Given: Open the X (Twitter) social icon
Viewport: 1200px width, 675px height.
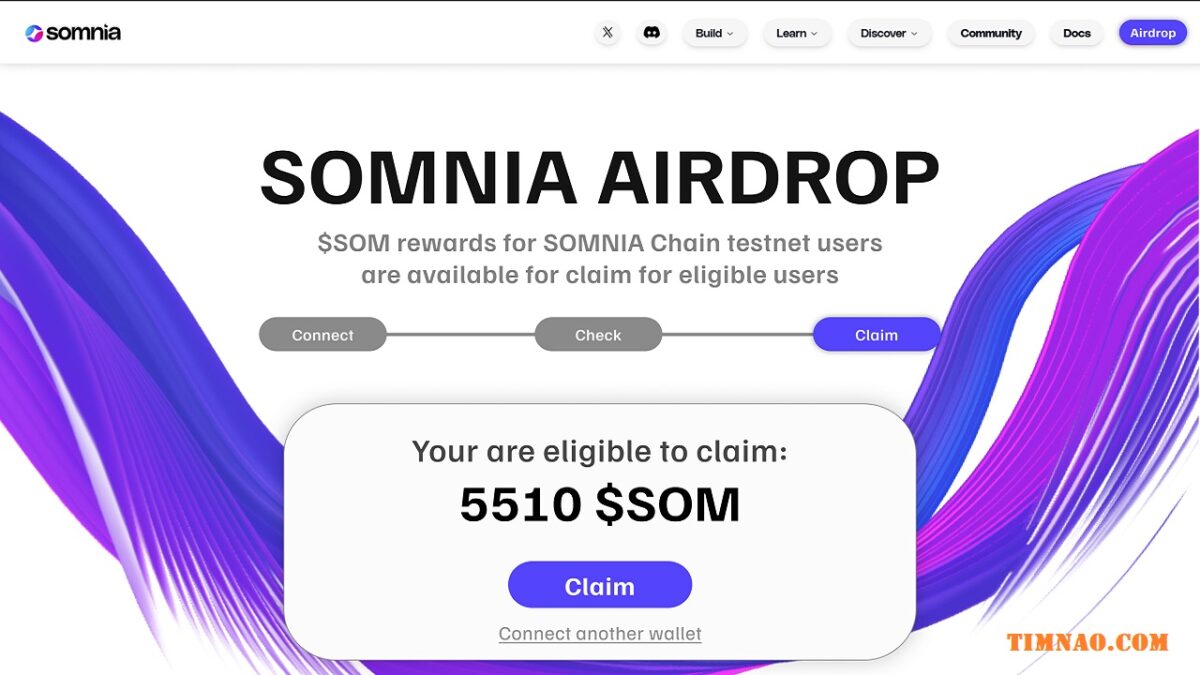Looking at the screenshot, I should point(608,33).
